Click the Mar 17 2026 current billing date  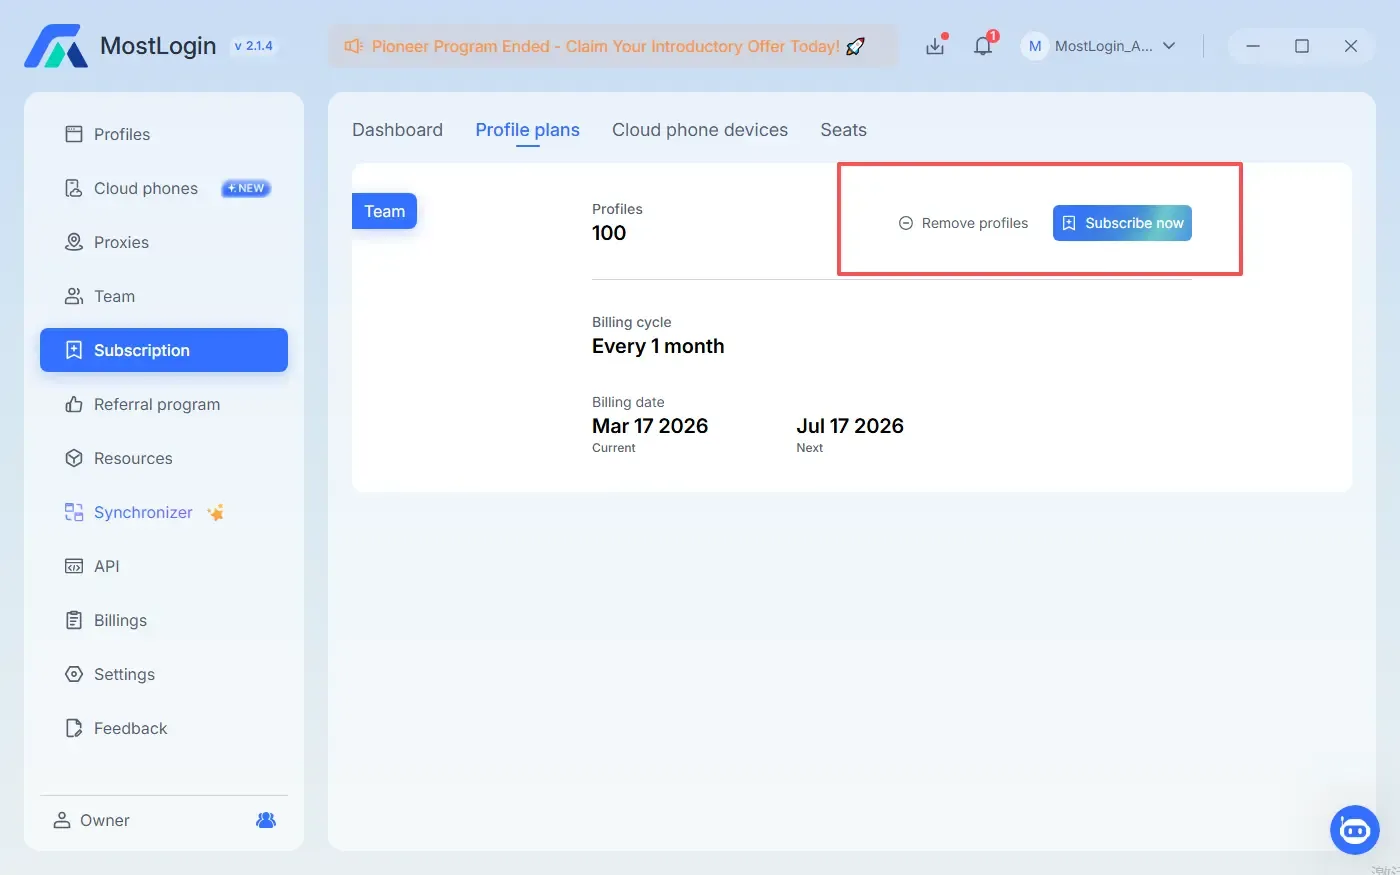coord(650,426)
